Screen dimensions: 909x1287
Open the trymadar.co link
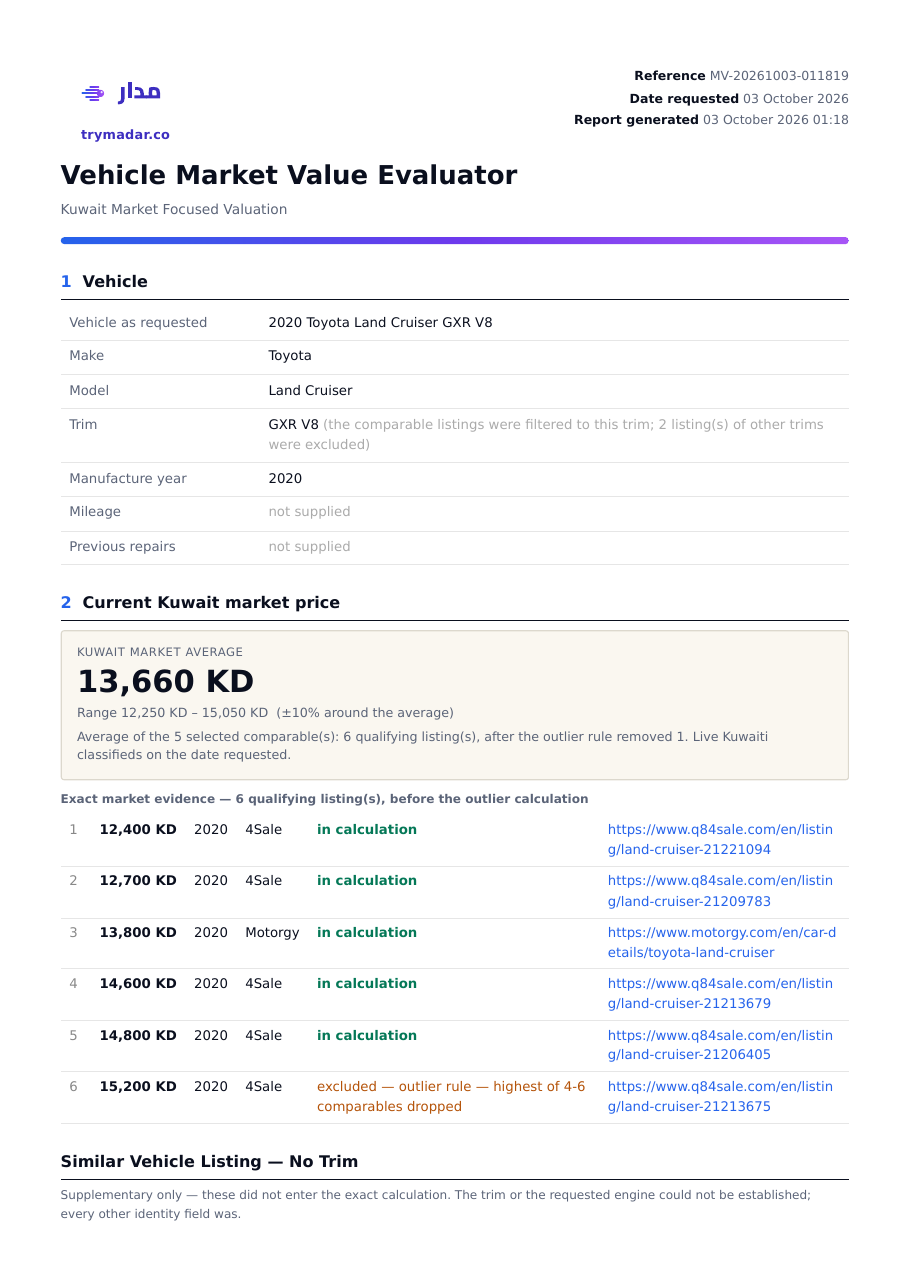[125, 135]
